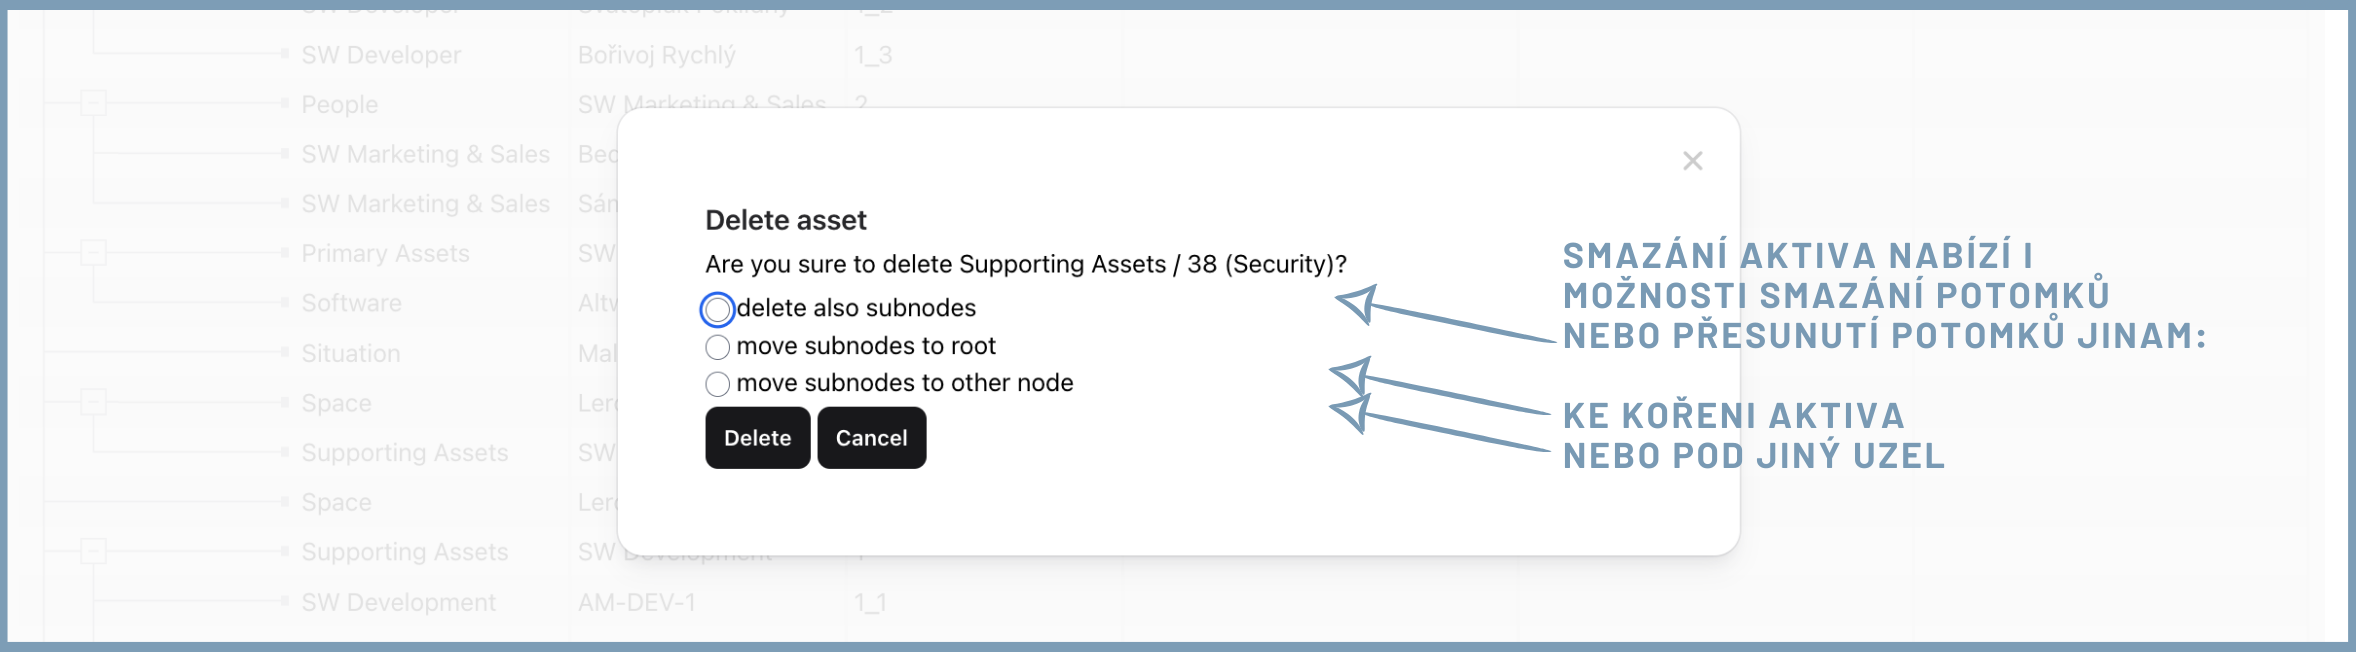
Task: Close the Delete asset dialog
Action: click(1692, 161)
